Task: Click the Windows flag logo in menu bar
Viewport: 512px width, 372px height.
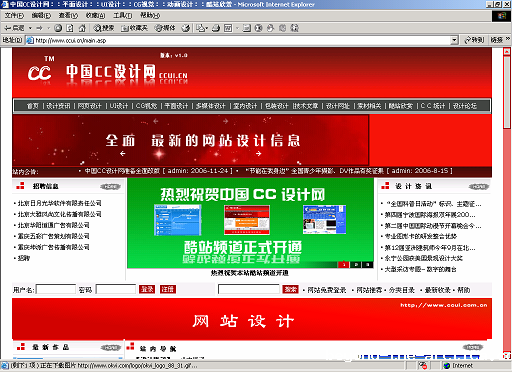Action: [501, 16]
